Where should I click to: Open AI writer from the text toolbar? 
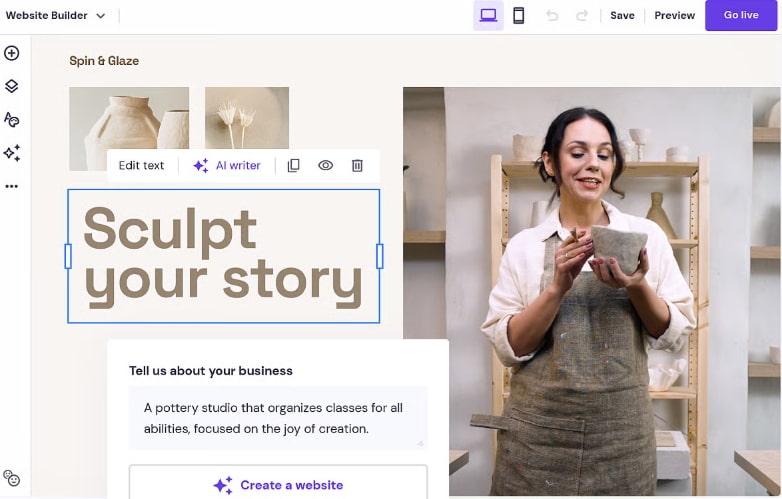click(227, 166)
